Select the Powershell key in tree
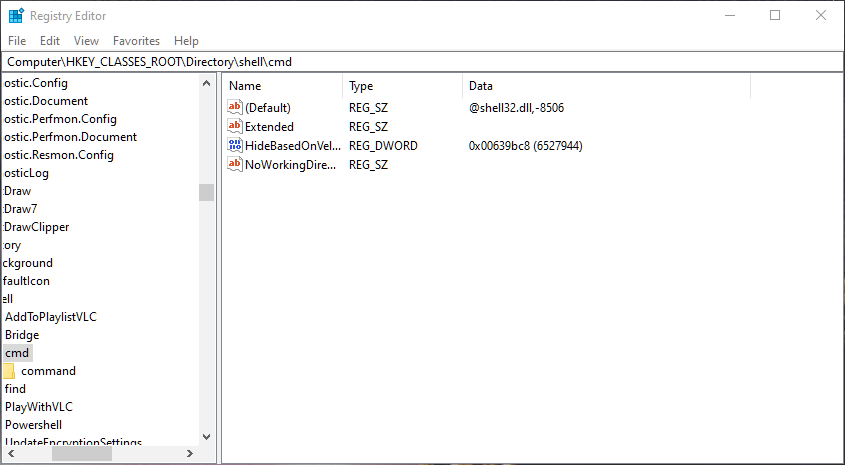 coord(33,425)
